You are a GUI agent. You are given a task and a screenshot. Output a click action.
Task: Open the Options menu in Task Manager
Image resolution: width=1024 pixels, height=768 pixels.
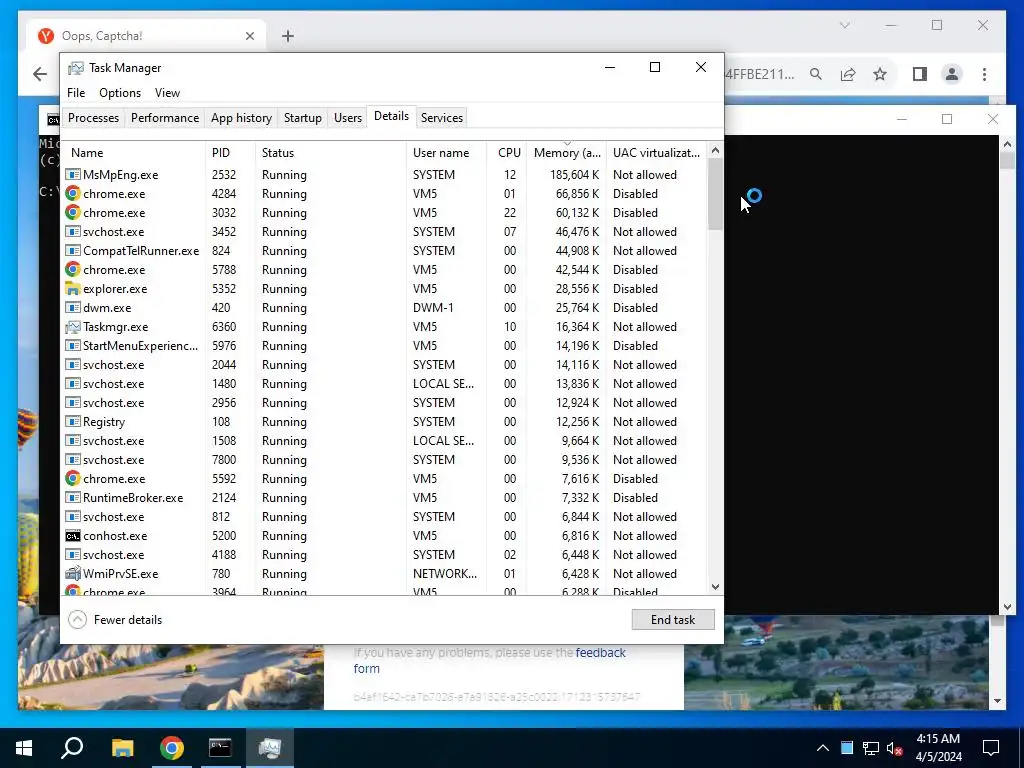[x=120, y=93]
